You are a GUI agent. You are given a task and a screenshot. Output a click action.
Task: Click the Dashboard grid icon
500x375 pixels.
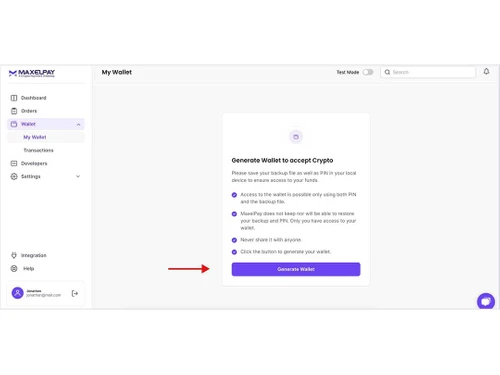[14, 98]
